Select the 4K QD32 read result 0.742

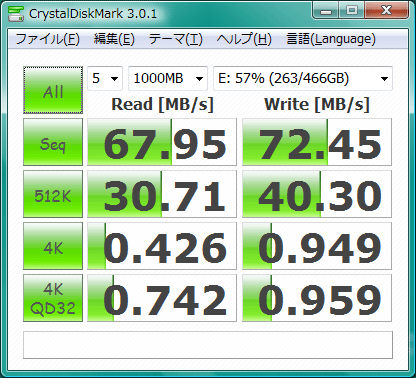tap(162, 298)
